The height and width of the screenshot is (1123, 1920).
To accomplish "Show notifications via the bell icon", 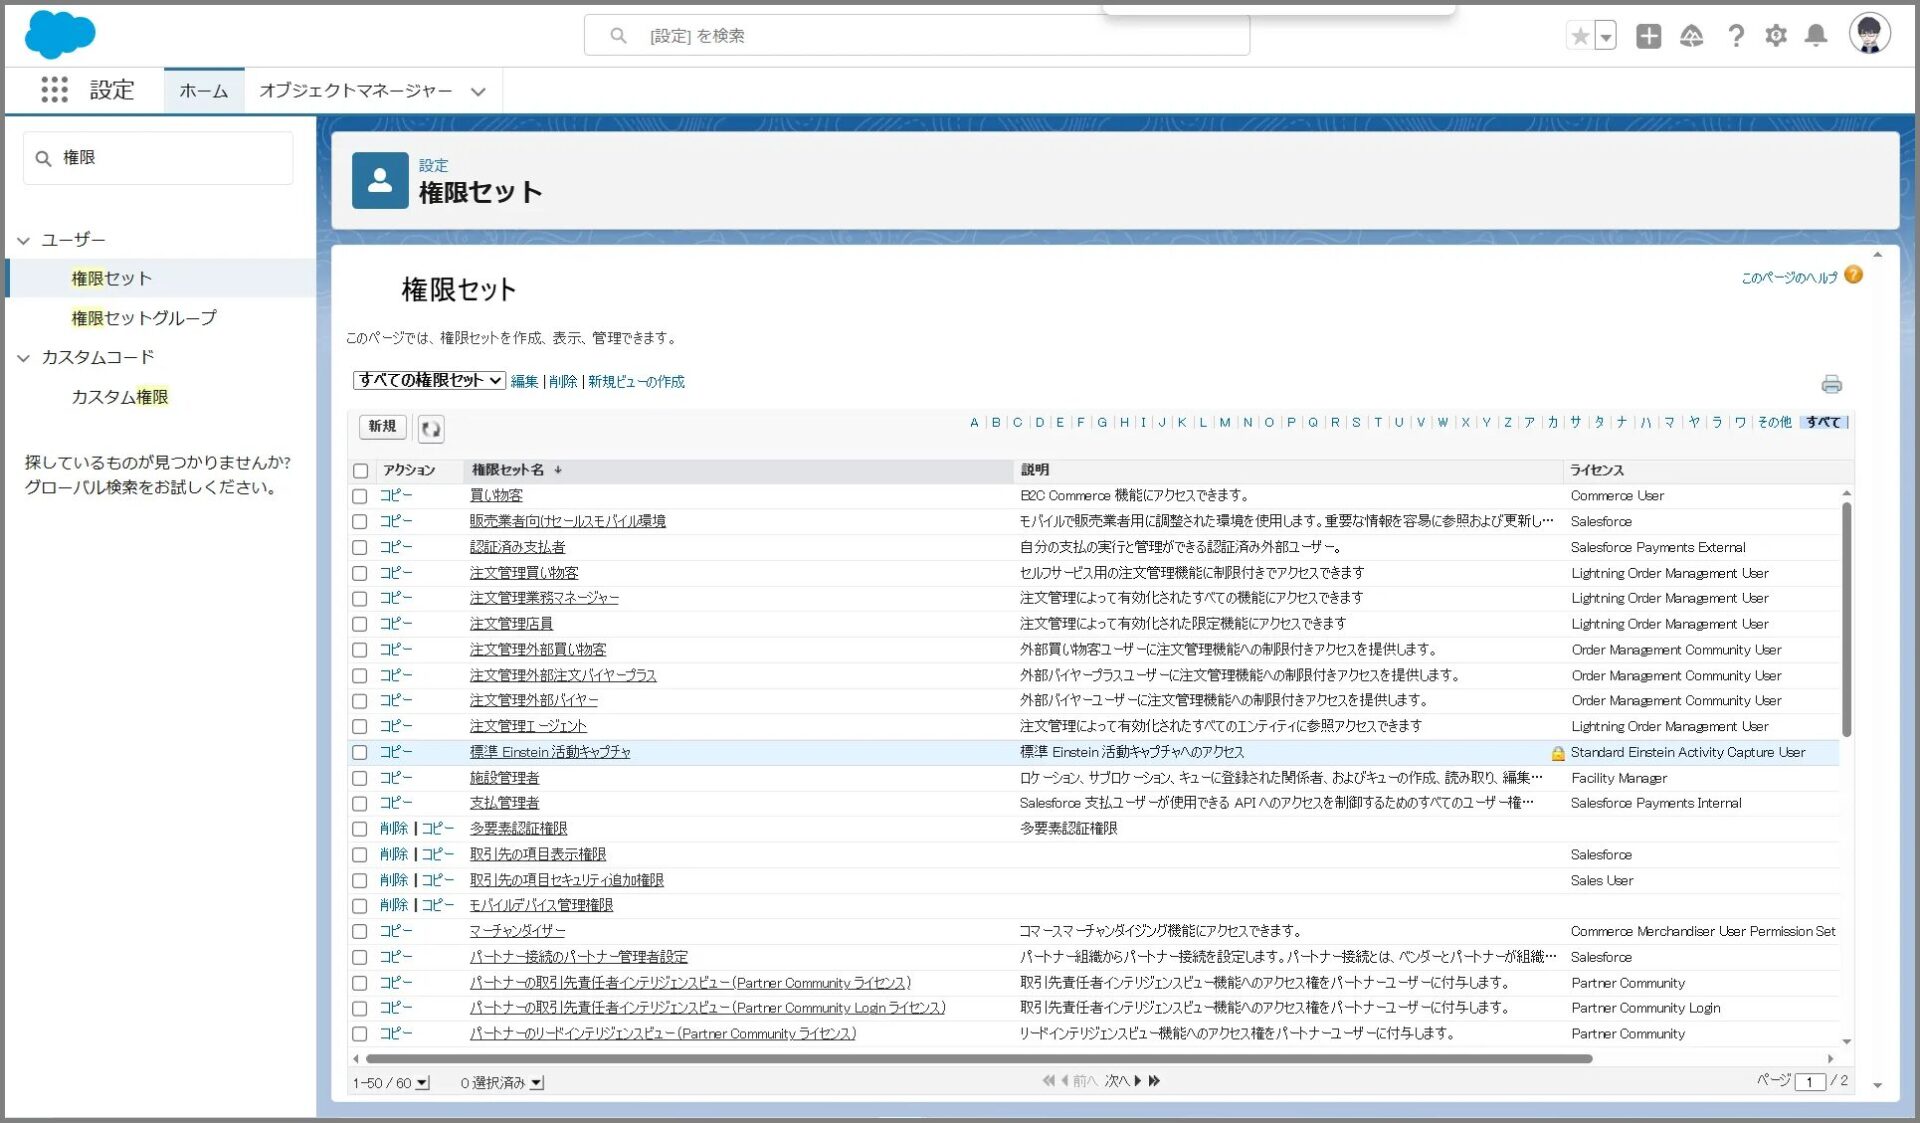I will tap(1816, 36).
